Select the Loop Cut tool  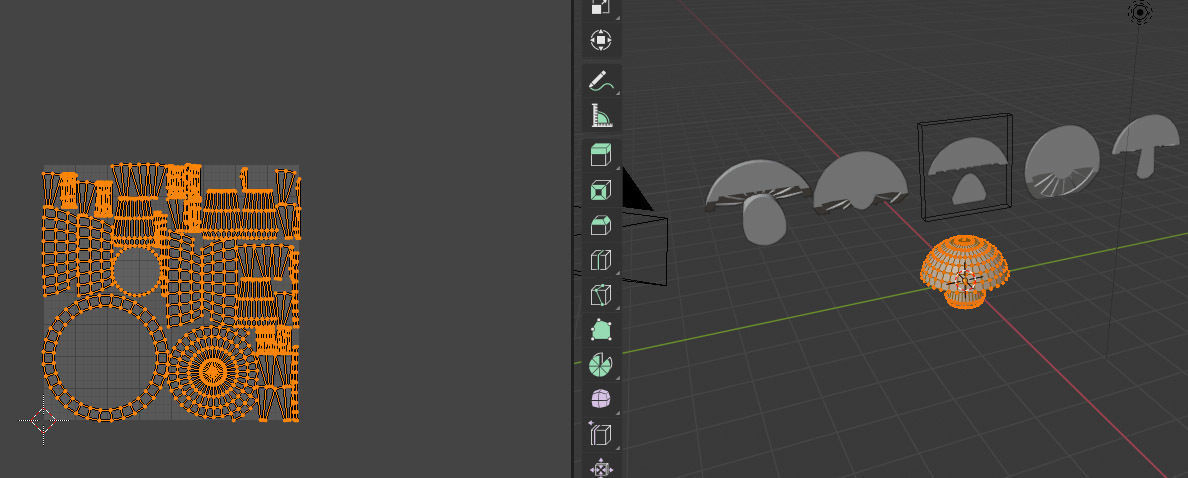click(x=601, y=260)
